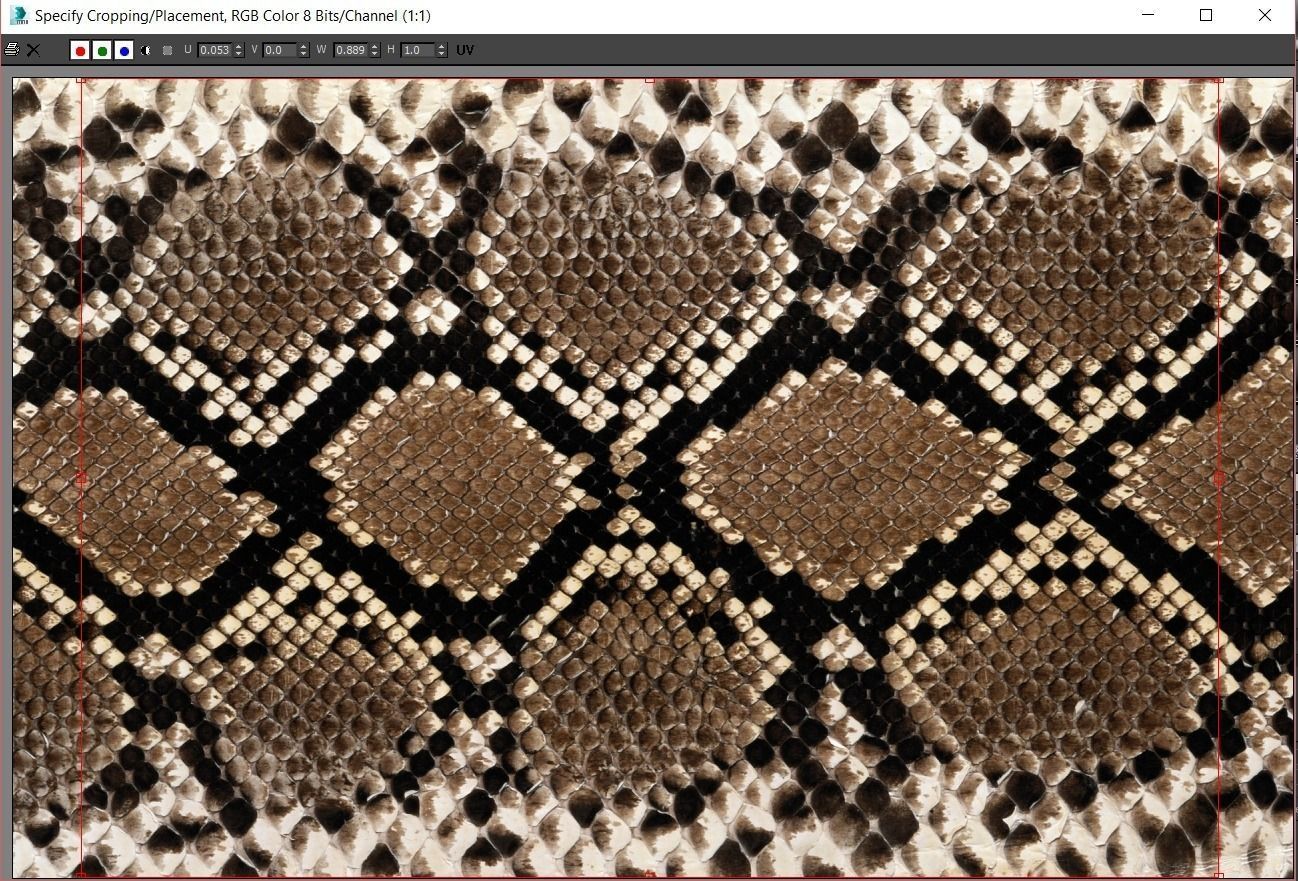Click the top-center crop region handle
The height and width of the screenshot is (881, 1298).
click(650, 80)
